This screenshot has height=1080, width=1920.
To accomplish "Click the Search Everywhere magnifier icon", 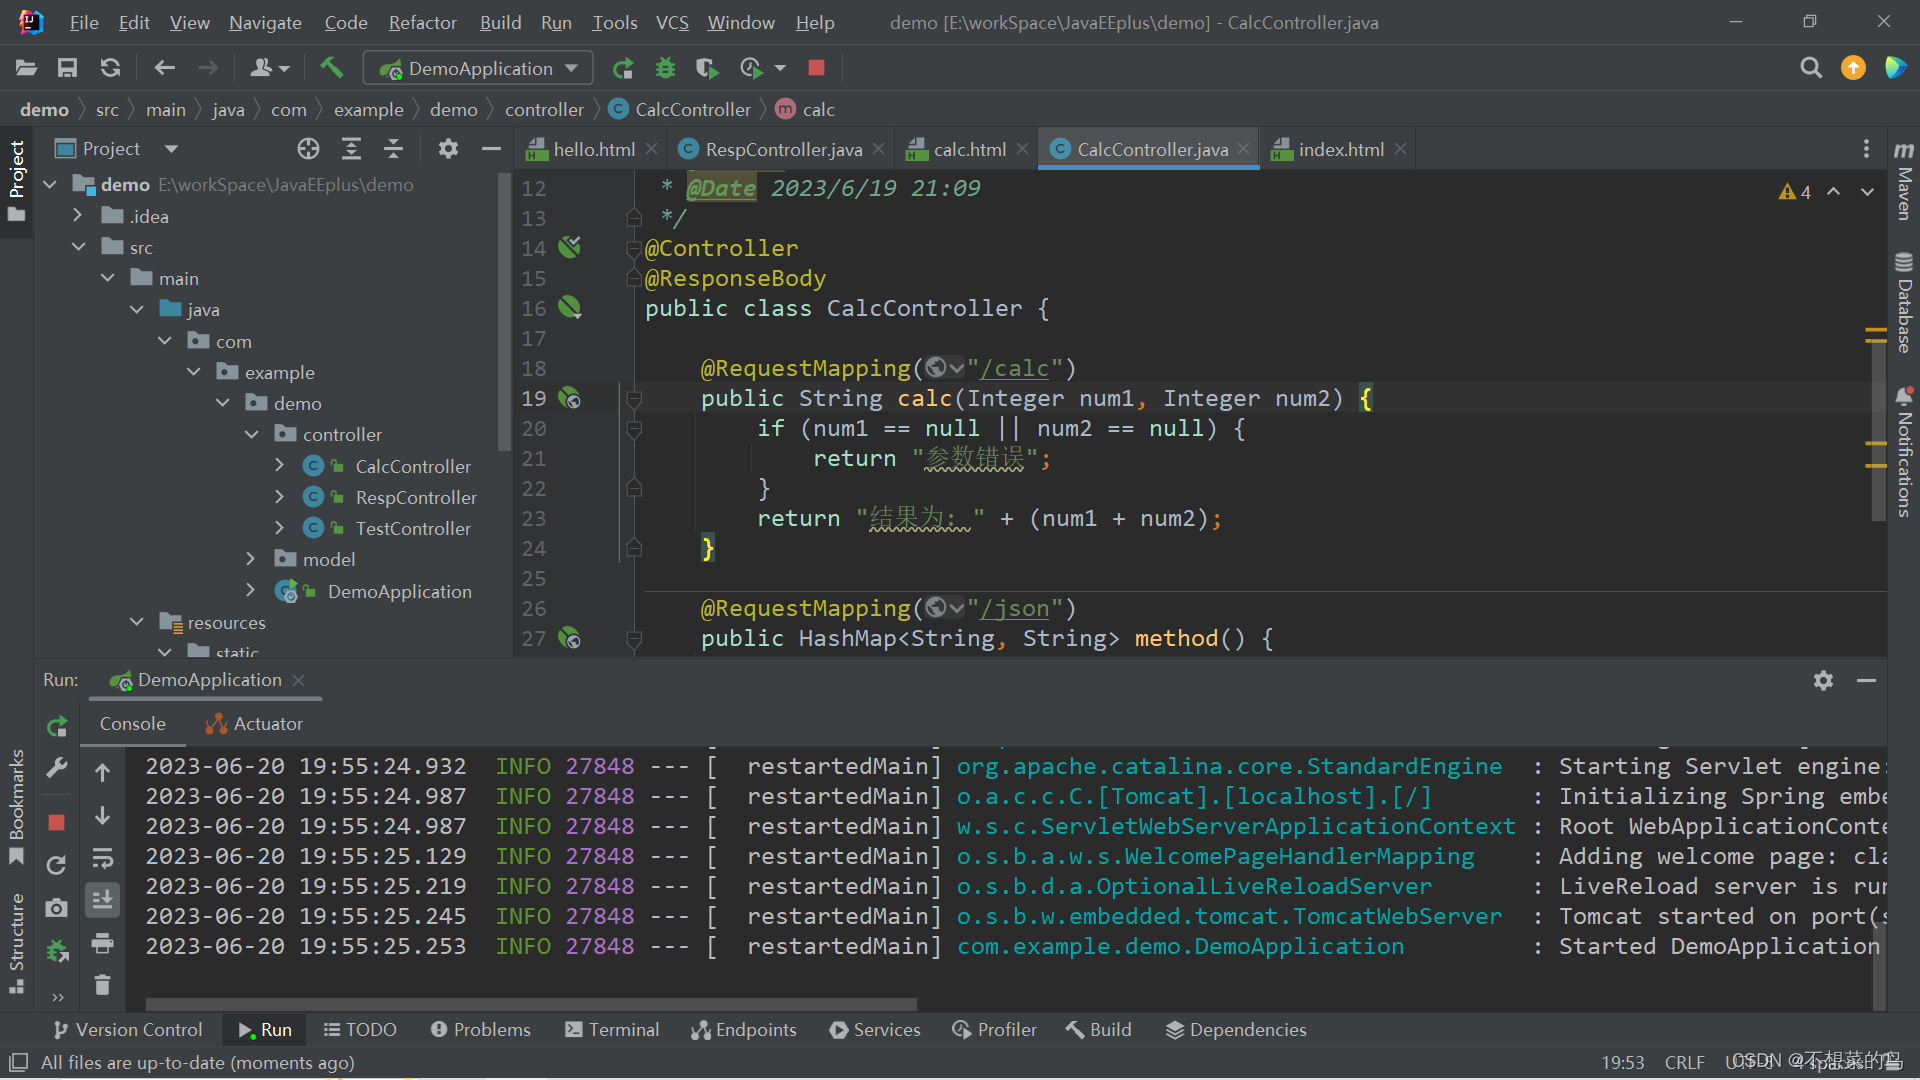I will tap(1810, 68).
